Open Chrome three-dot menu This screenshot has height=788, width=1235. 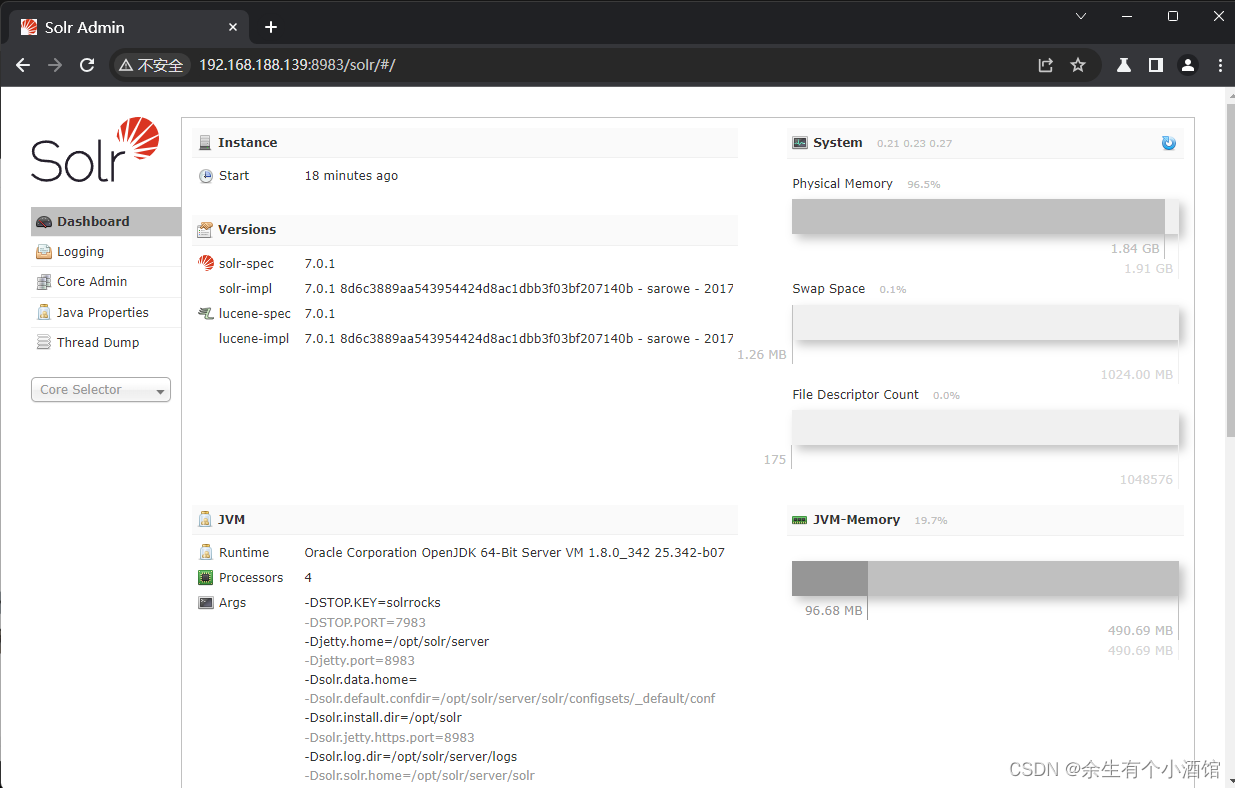[x=1220, y=65]
